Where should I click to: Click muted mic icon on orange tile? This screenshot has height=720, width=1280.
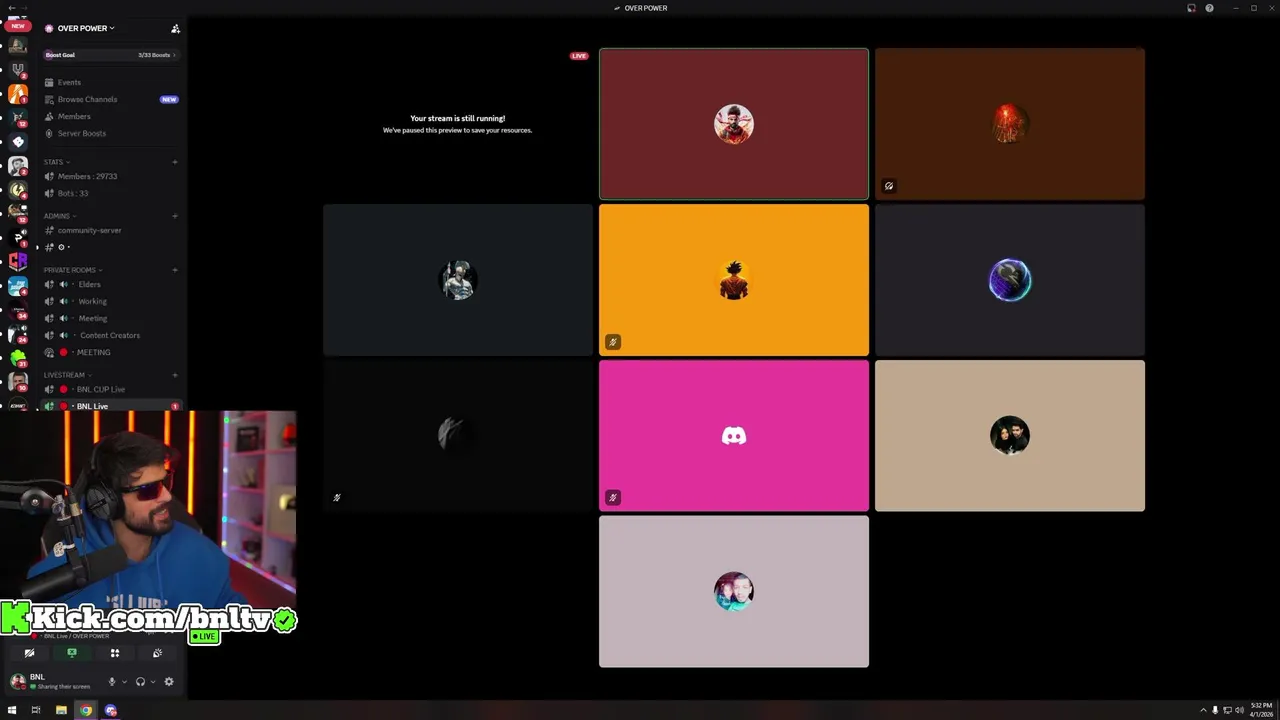[613, 342]
